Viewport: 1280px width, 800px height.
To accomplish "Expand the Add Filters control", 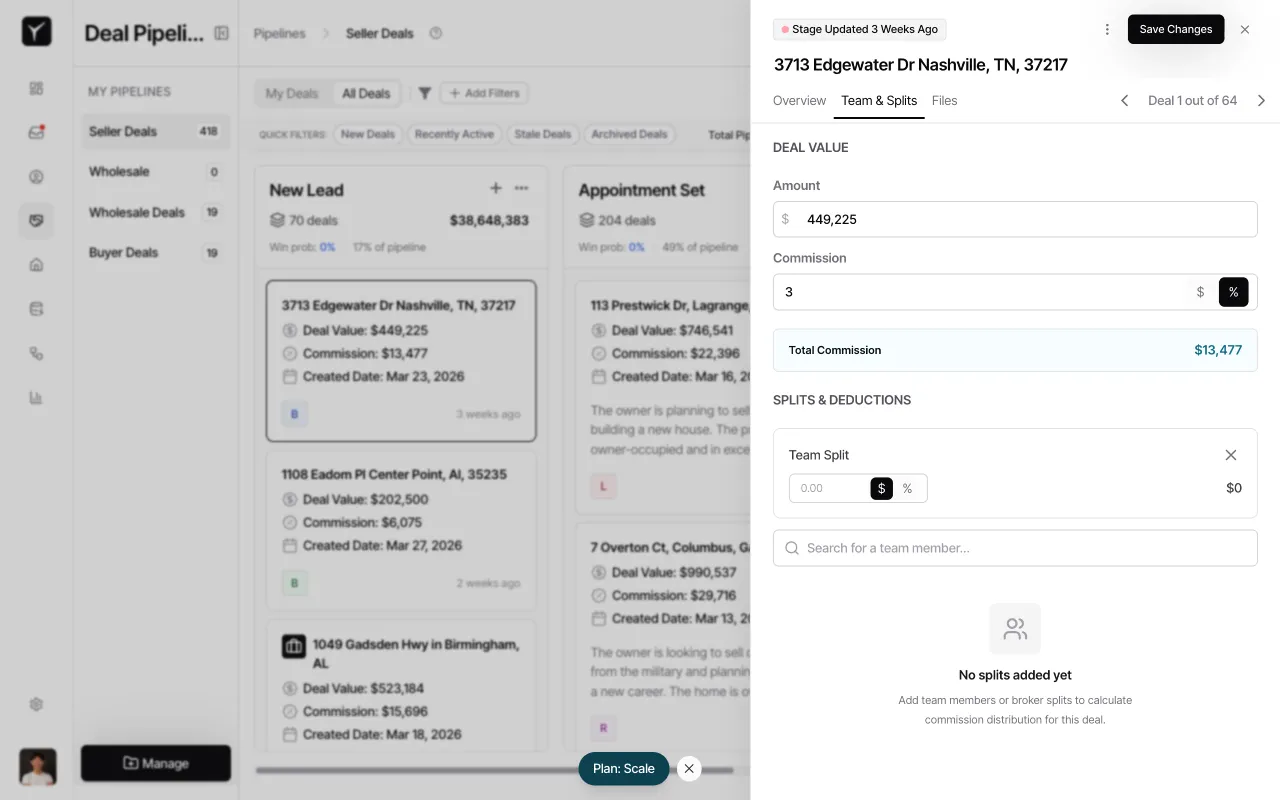I will [x=484, y=93].
